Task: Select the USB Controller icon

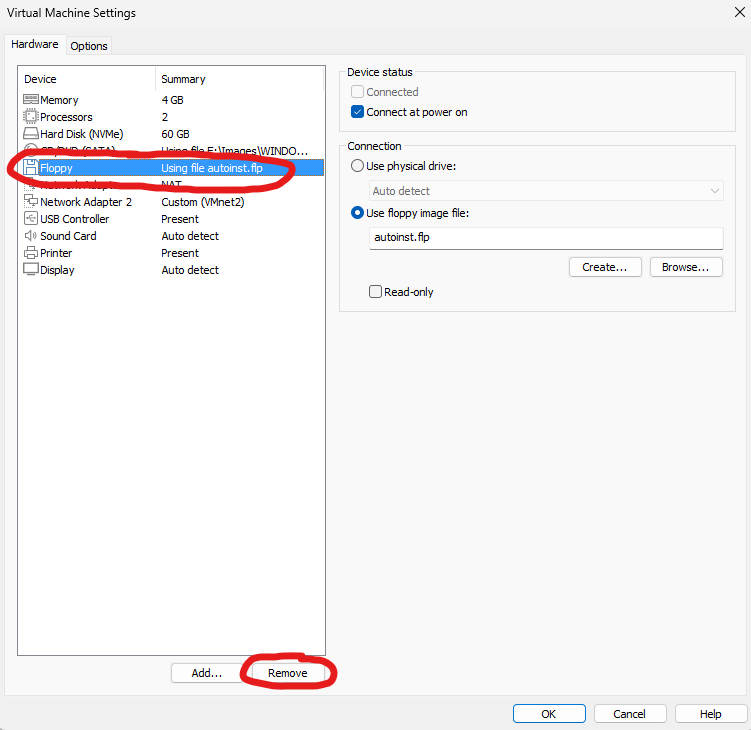Action: [x=30, y=219]
